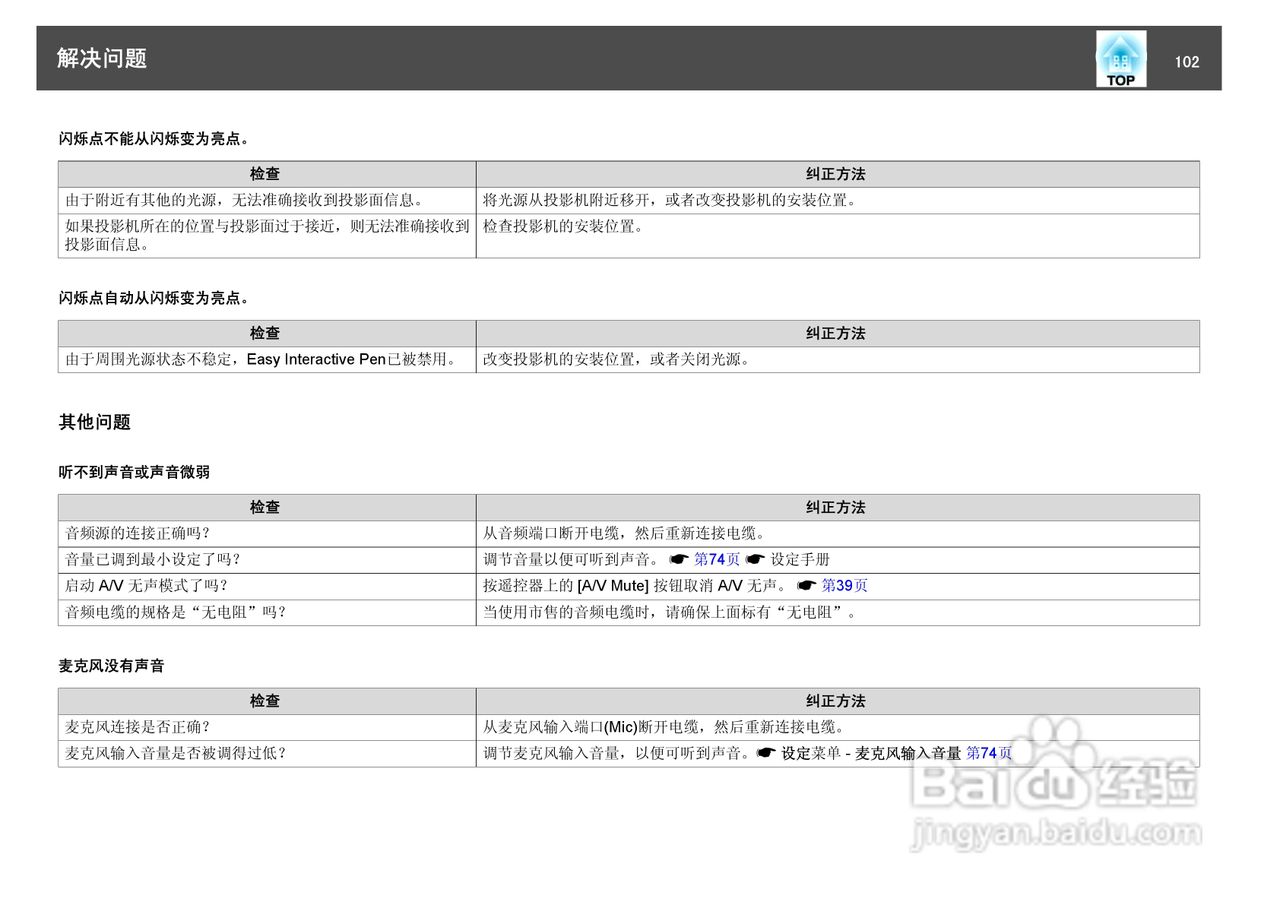
Task: Click cell 当使用市售的音频电缆时
Action: pos(838,613)
